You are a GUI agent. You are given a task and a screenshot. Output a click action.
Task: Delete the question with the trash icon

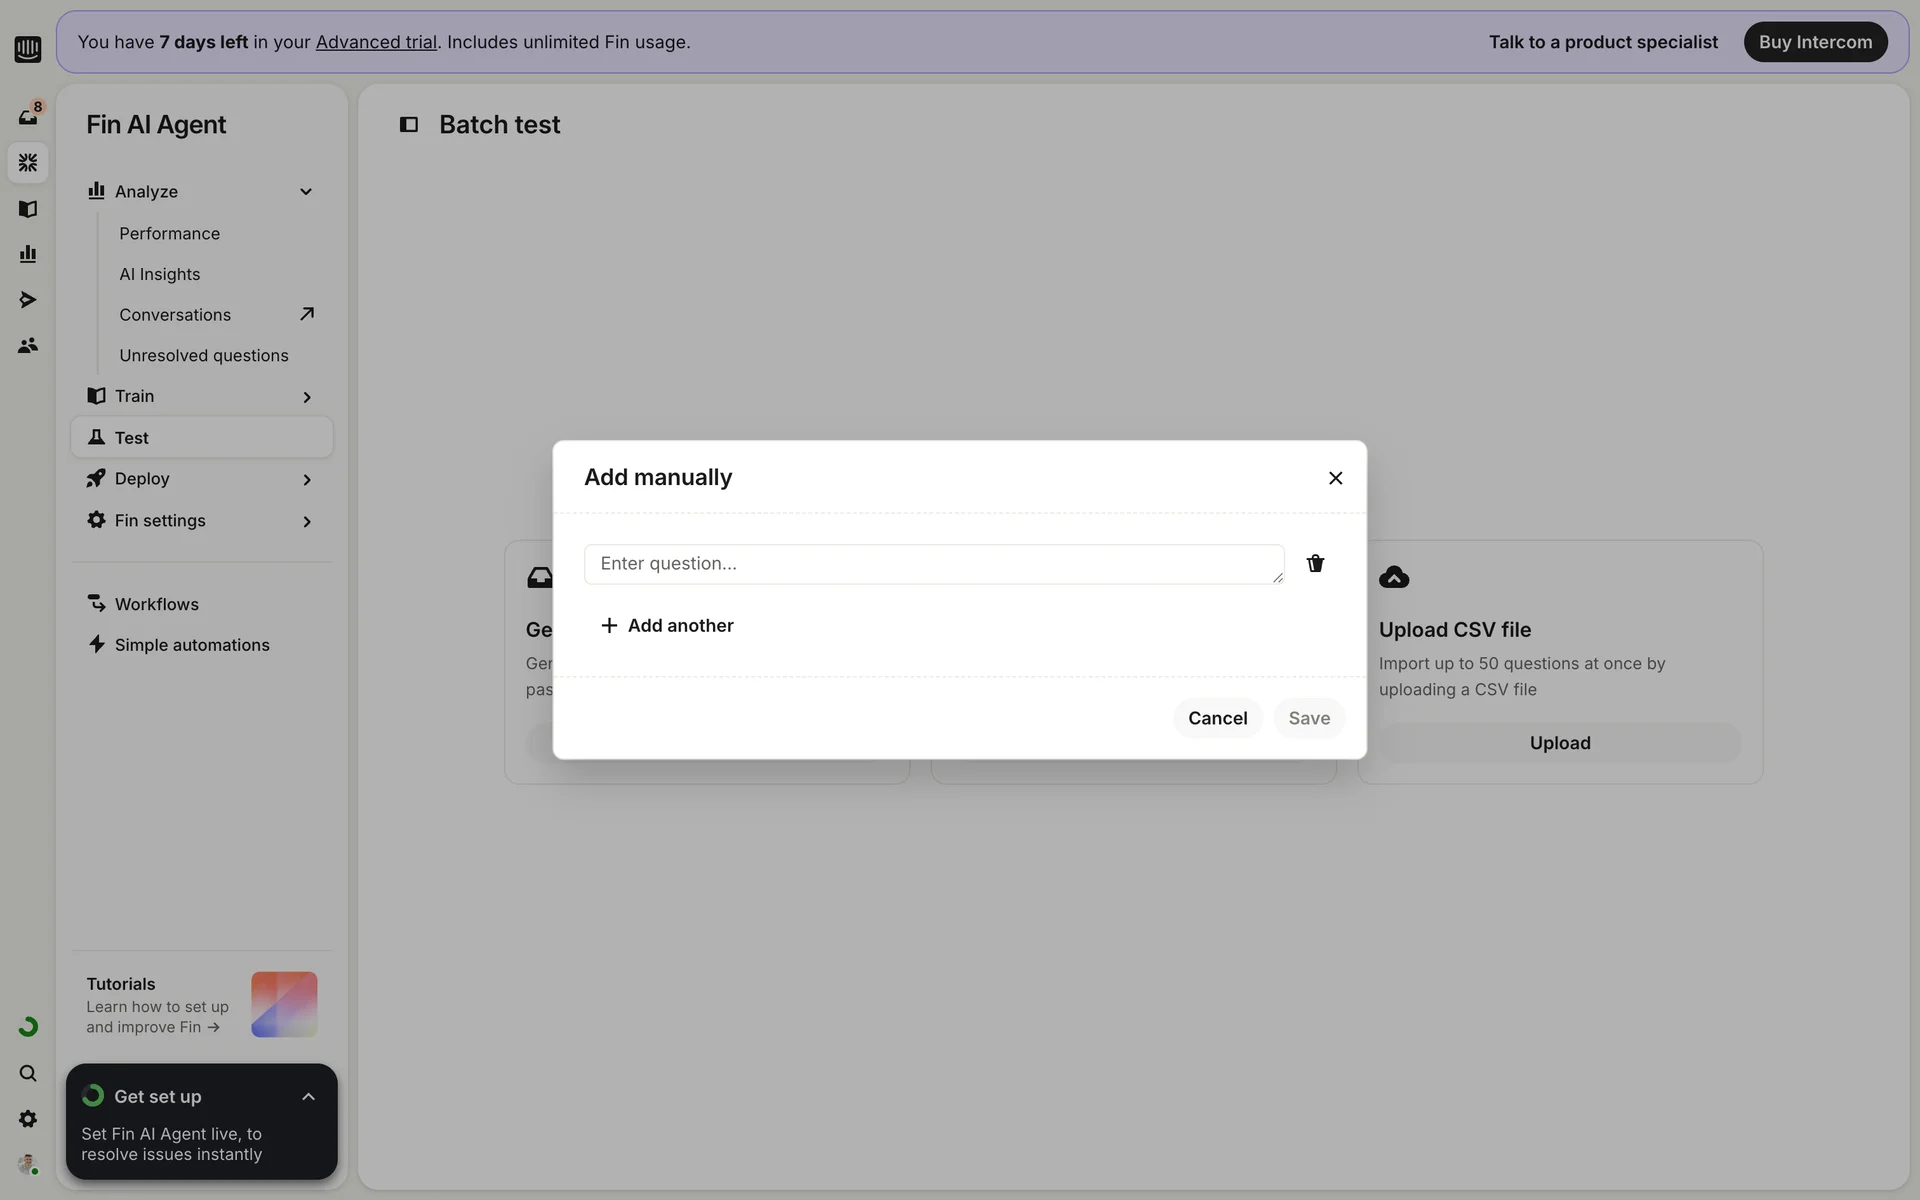1315,563
